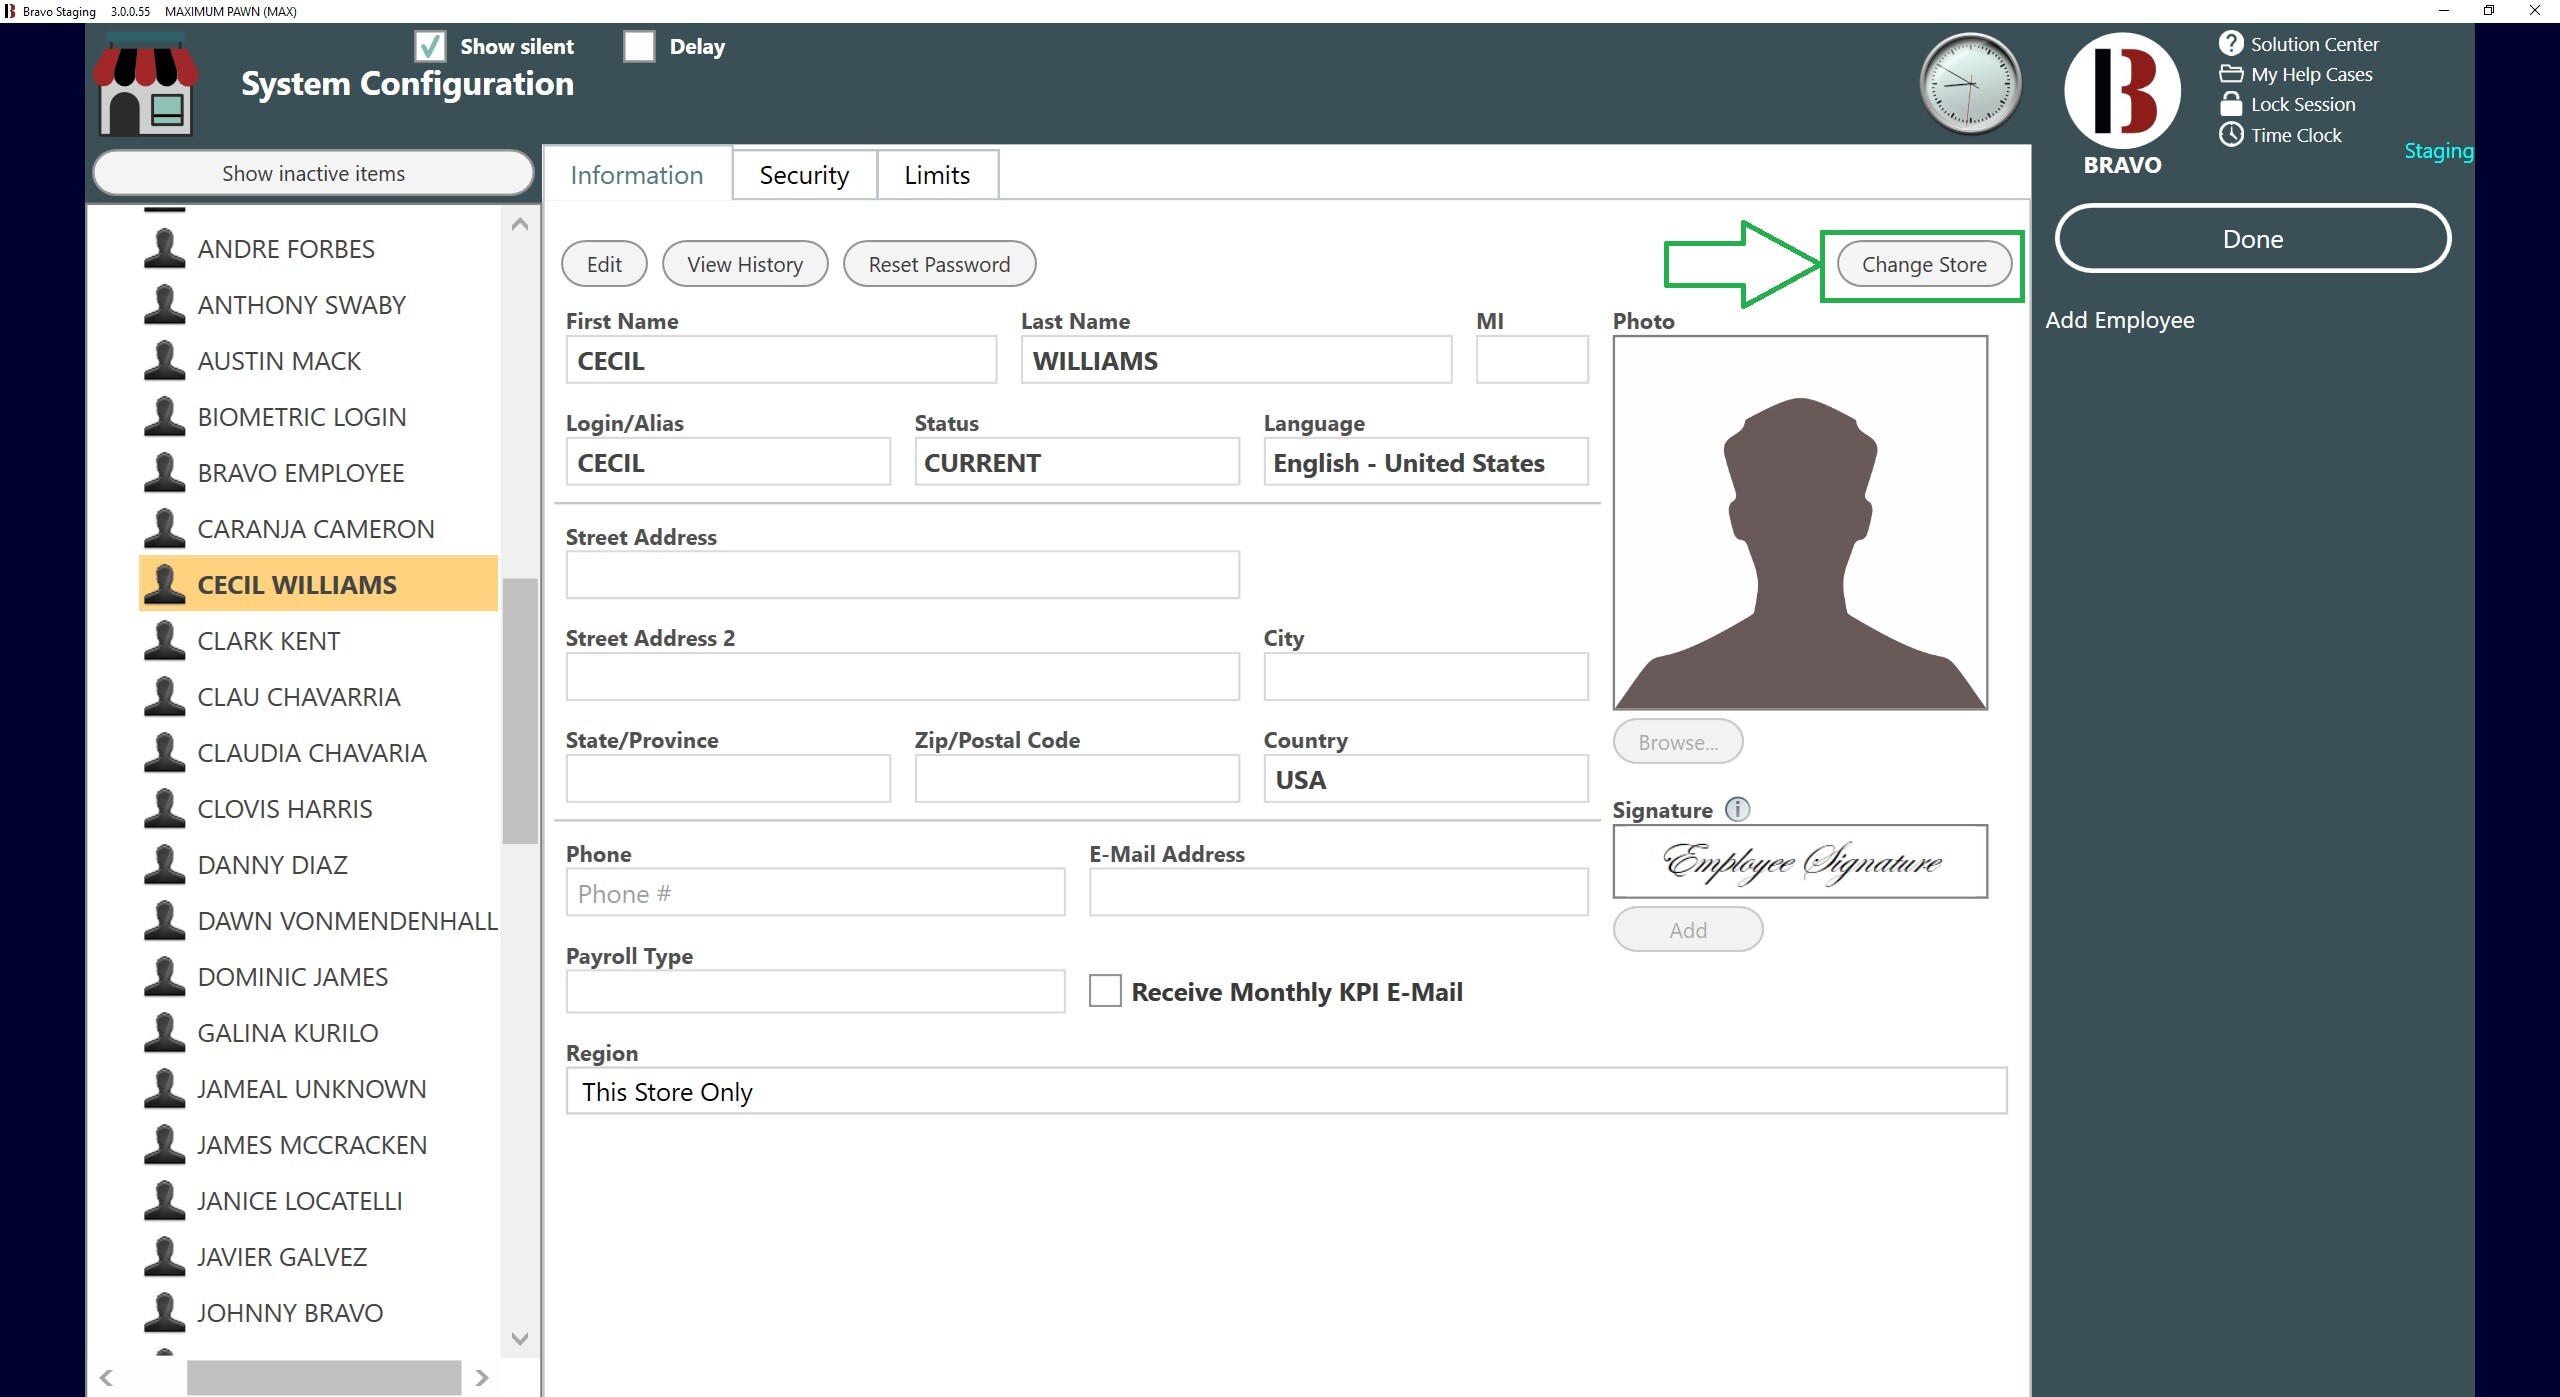Check Receive Monthly KPI E-Mail
Image resolution: width=2560 pixels, height=1397 pixels.
1104,991
